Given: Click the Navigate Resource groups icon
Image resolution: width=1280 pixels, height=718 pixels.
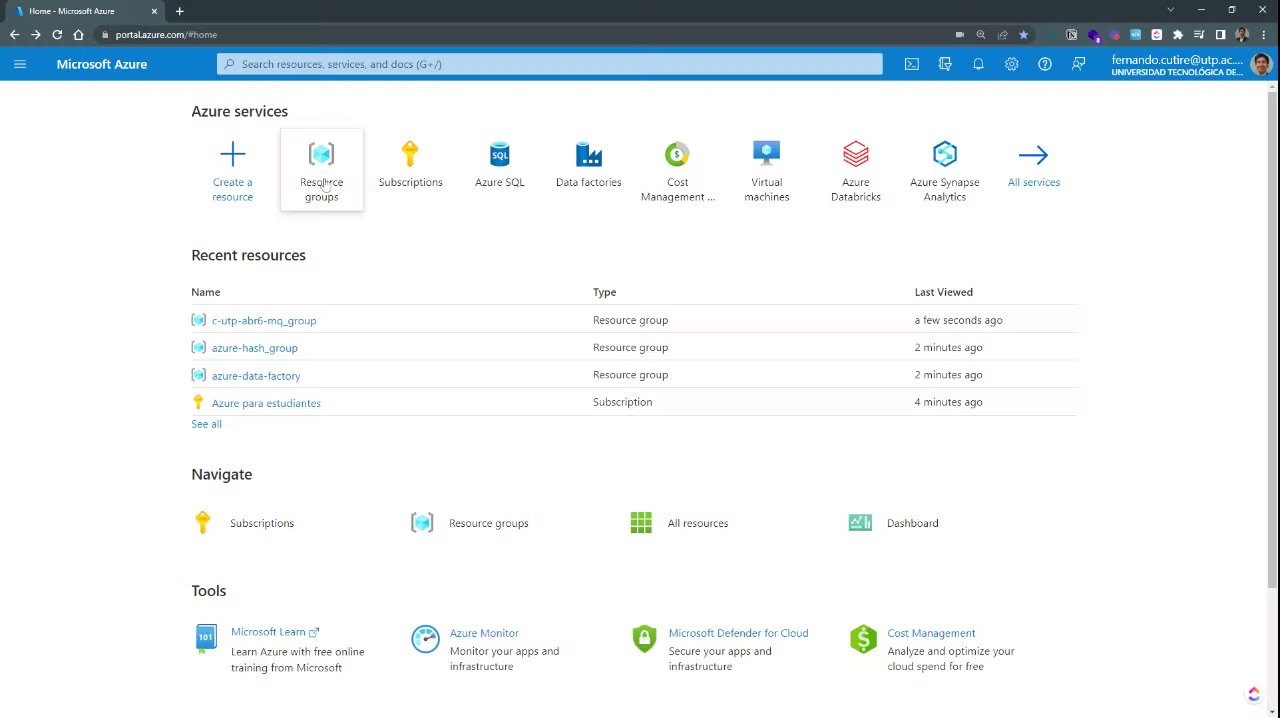Looking at the screenshot, I should [422, 522].
